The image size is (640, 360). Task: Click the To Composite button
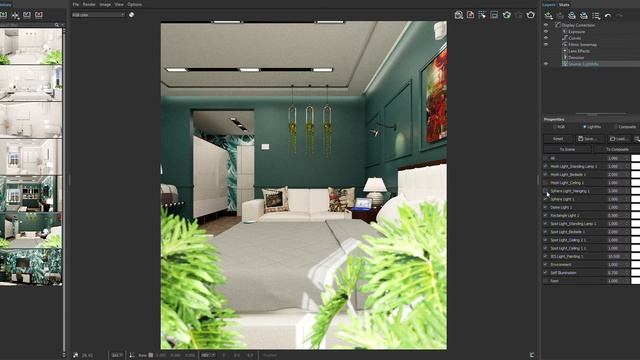point(617,149)
